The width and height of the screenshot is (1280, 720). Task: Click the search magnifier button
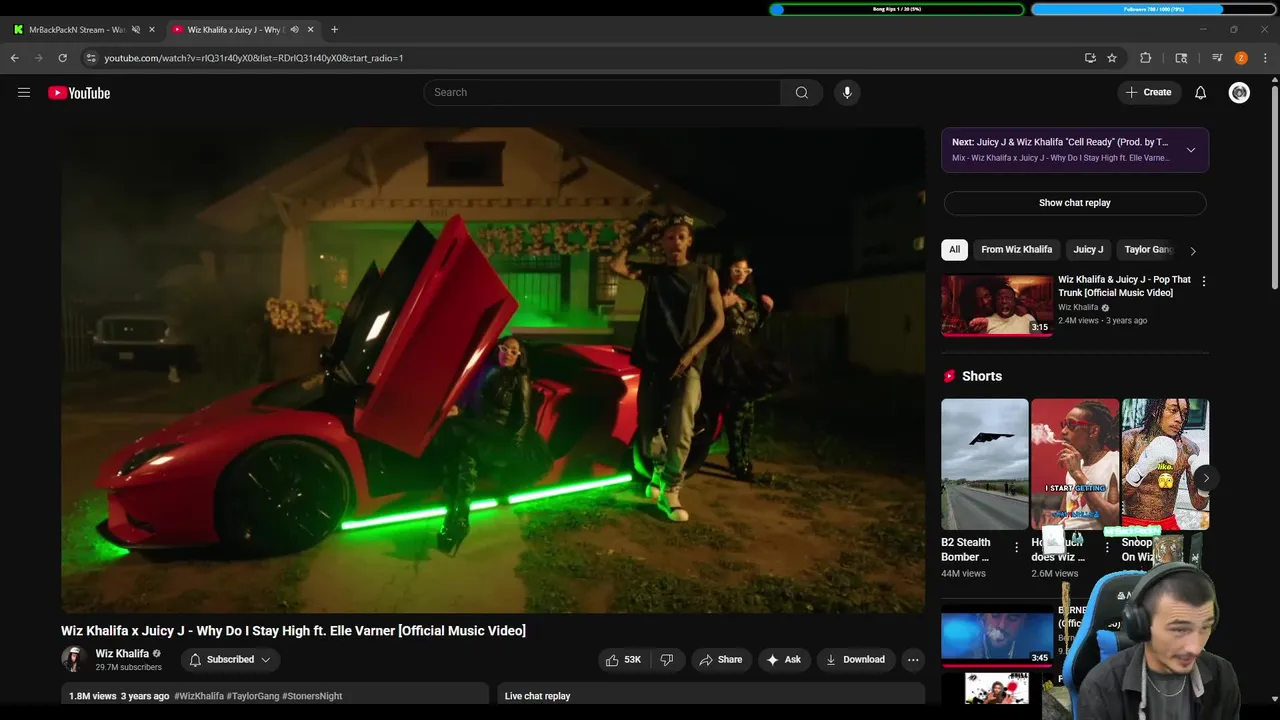pos(802,92)
